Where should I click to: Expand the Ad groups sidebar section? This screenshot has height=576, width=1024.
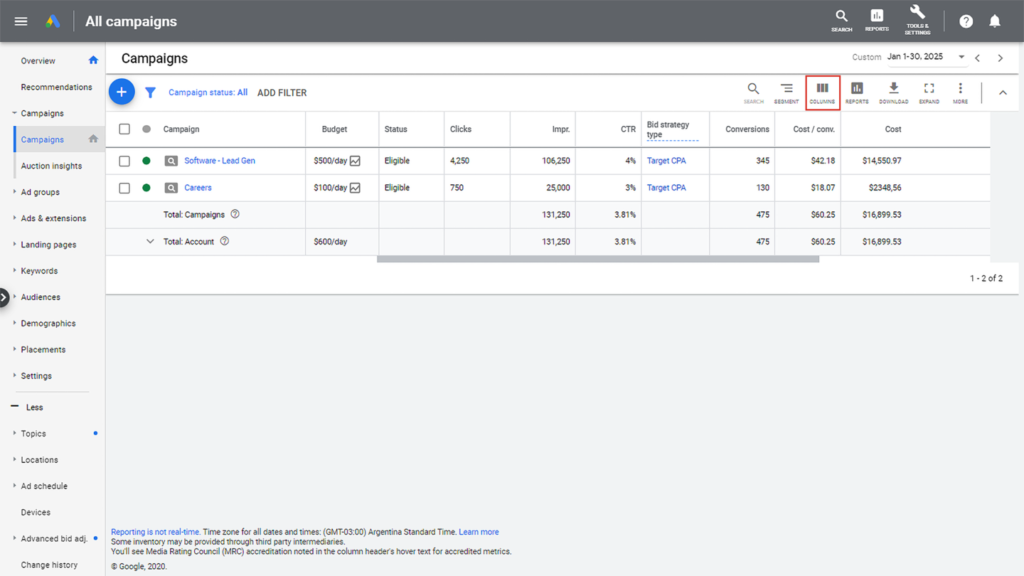(x=40, y=192)
